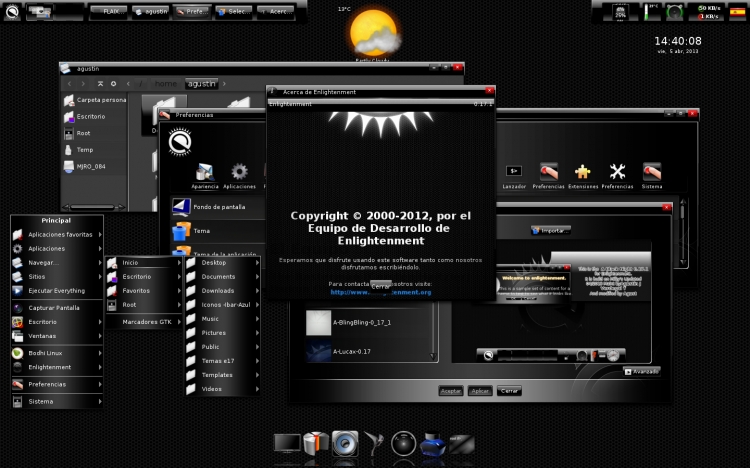750x468 pixels.
Task: Open Temp in file manager sidebar
Action: pos(95,150)
